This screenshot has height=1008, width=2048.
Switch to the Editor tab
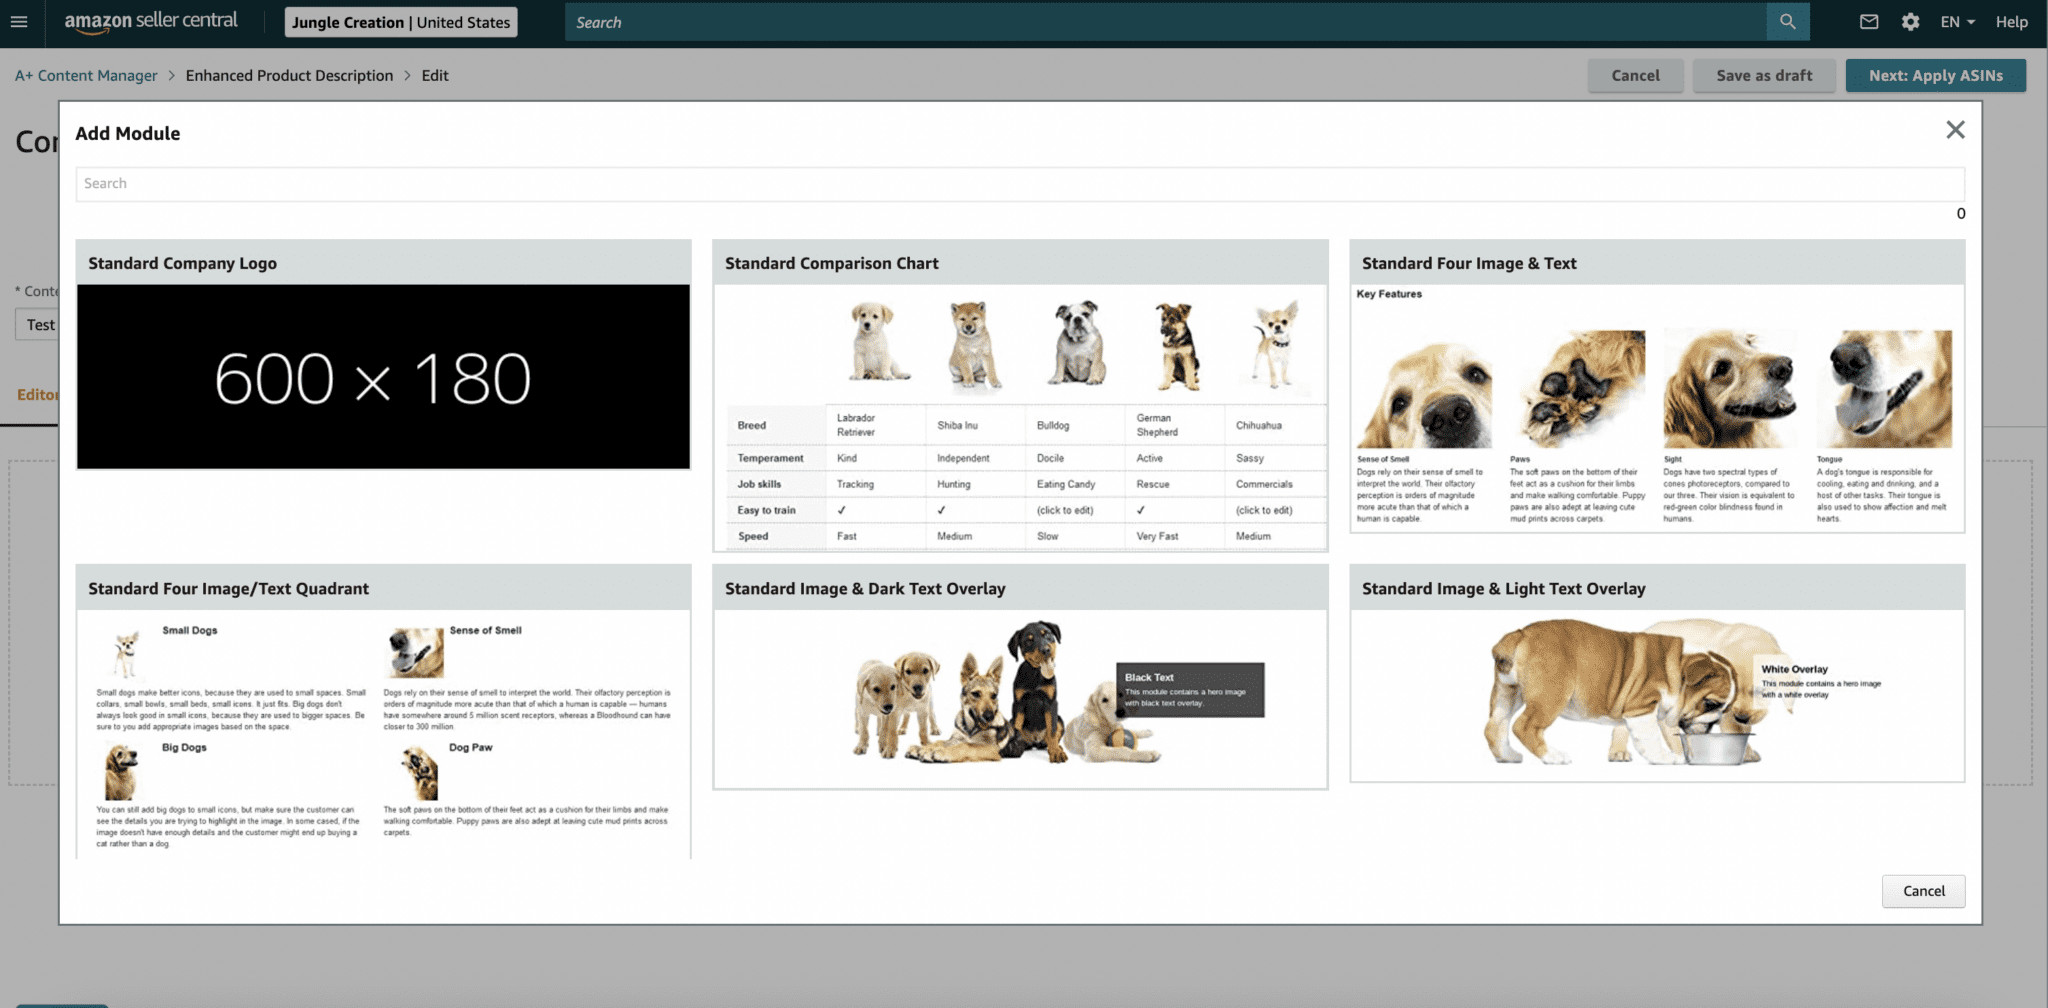(40, 394)
